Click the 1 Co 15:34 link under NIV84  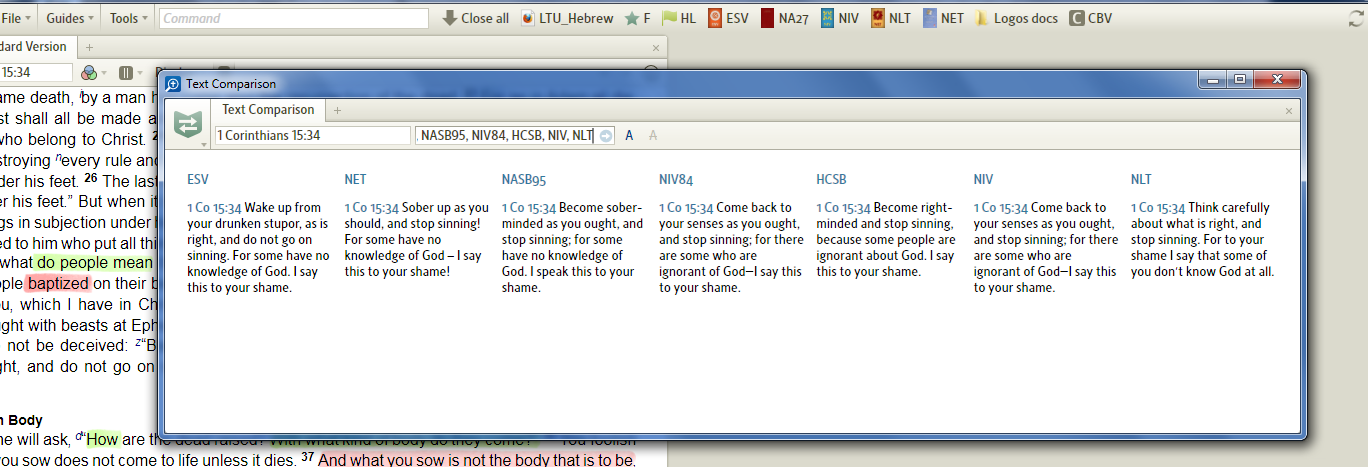[686, 208]
